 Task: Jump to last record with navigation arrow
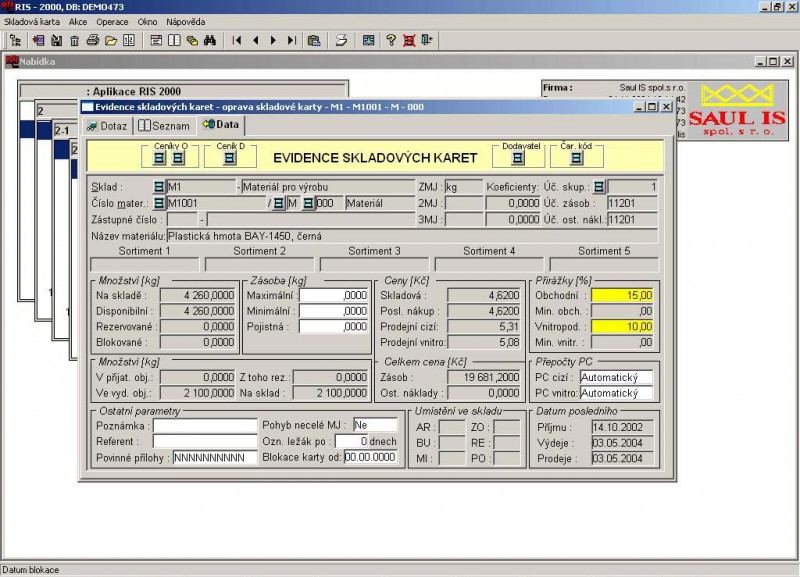coord(291,41)
